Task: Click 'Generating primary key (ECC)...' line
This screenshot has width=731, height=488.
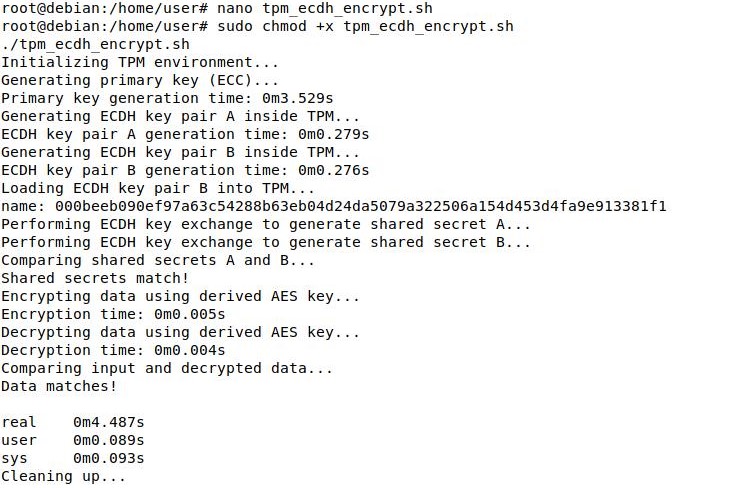Action: (x=139, y=80)
